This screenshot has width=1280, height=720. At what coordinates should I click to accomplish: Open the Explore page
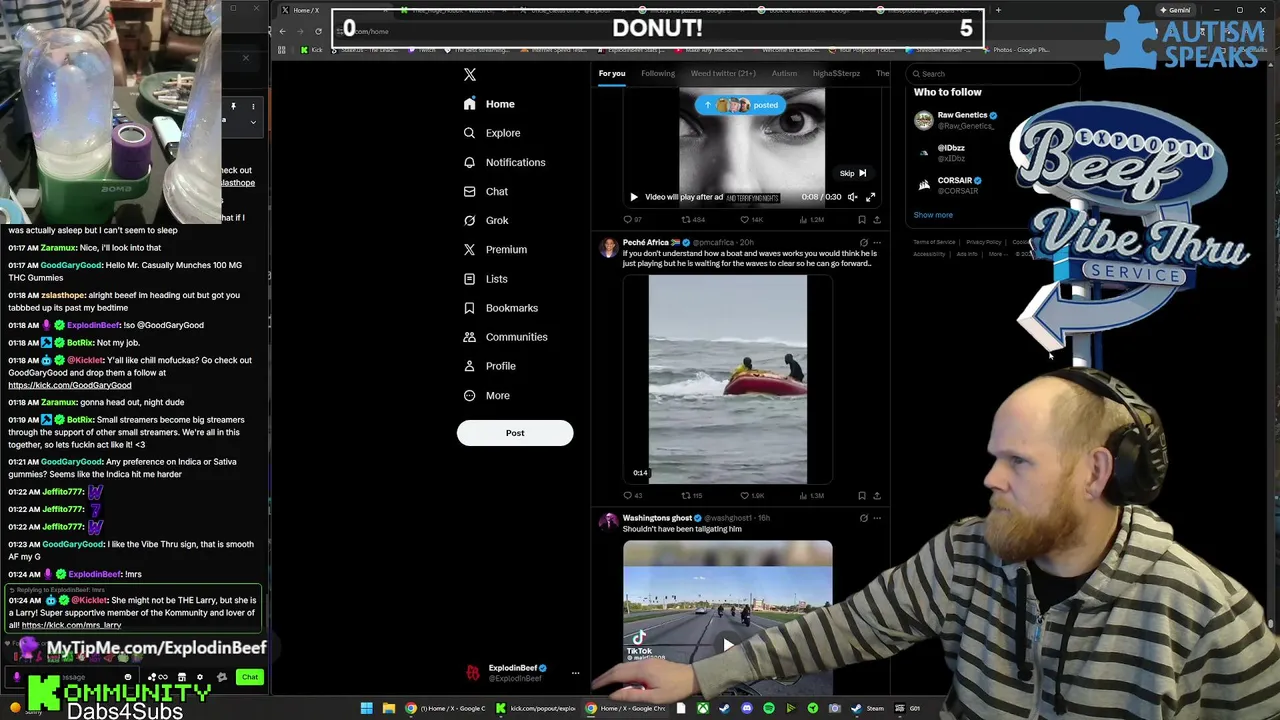pyautogui.click(x=491, y=133)
